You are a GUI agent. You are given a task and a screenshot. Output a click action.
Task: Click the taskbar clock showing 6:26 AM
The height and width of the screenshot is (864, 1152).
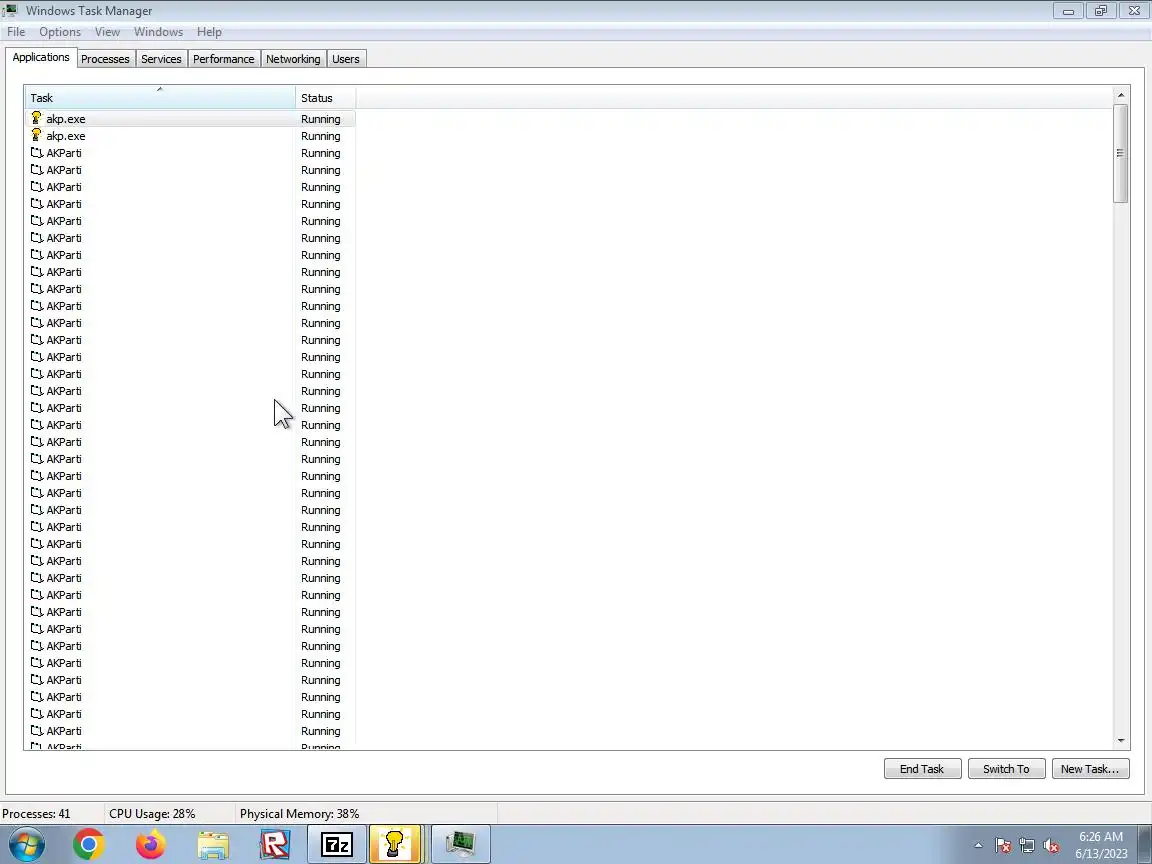[x=1101, y=845]
